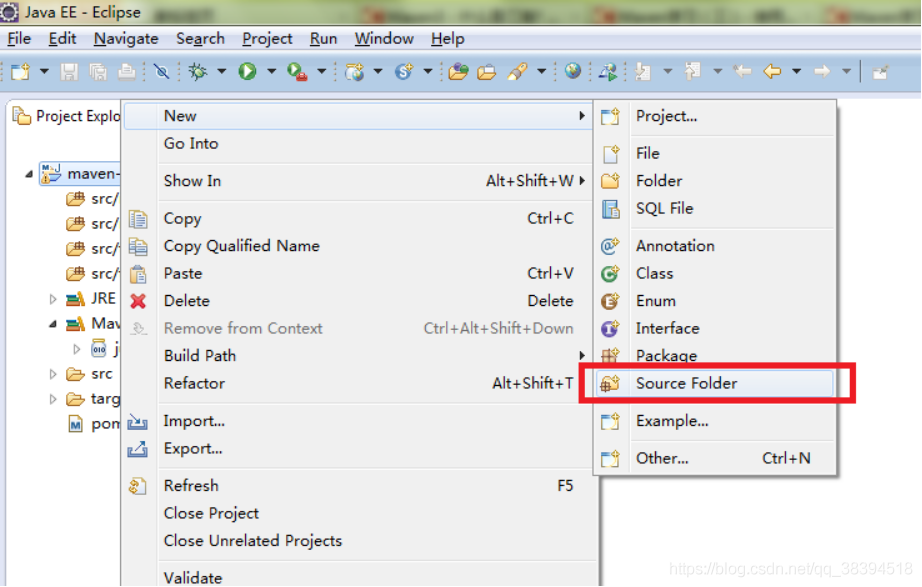The image size is (922, 587).
Task: Click the New wizard toolbar icon
Action: click(x=19, y=72)
